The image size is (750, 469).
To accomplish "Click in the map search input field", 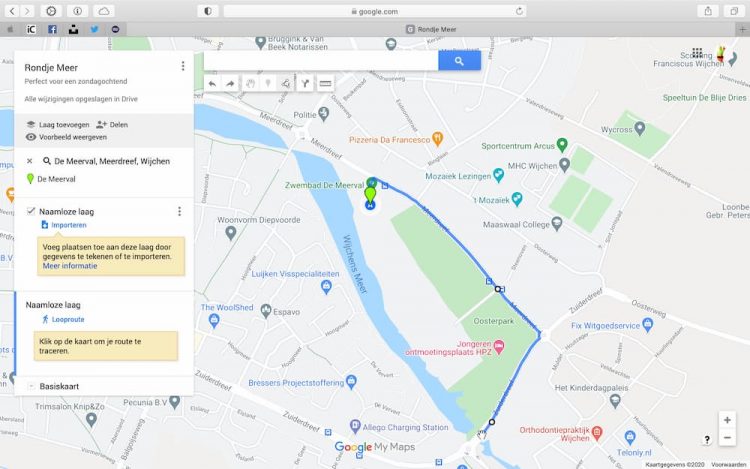I will tap(320, 61).
